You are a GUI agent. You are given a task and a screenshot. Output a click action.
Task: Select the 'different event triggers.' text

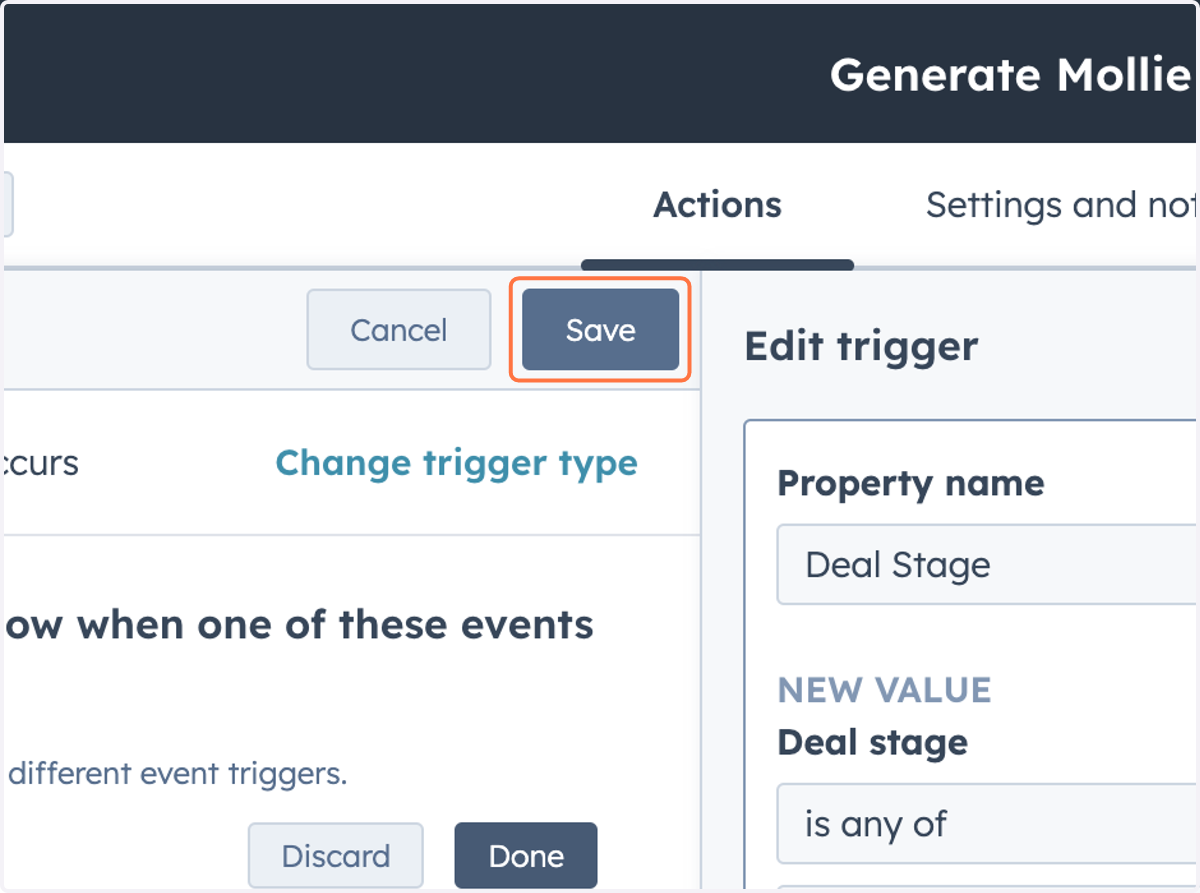pos(177,773)
